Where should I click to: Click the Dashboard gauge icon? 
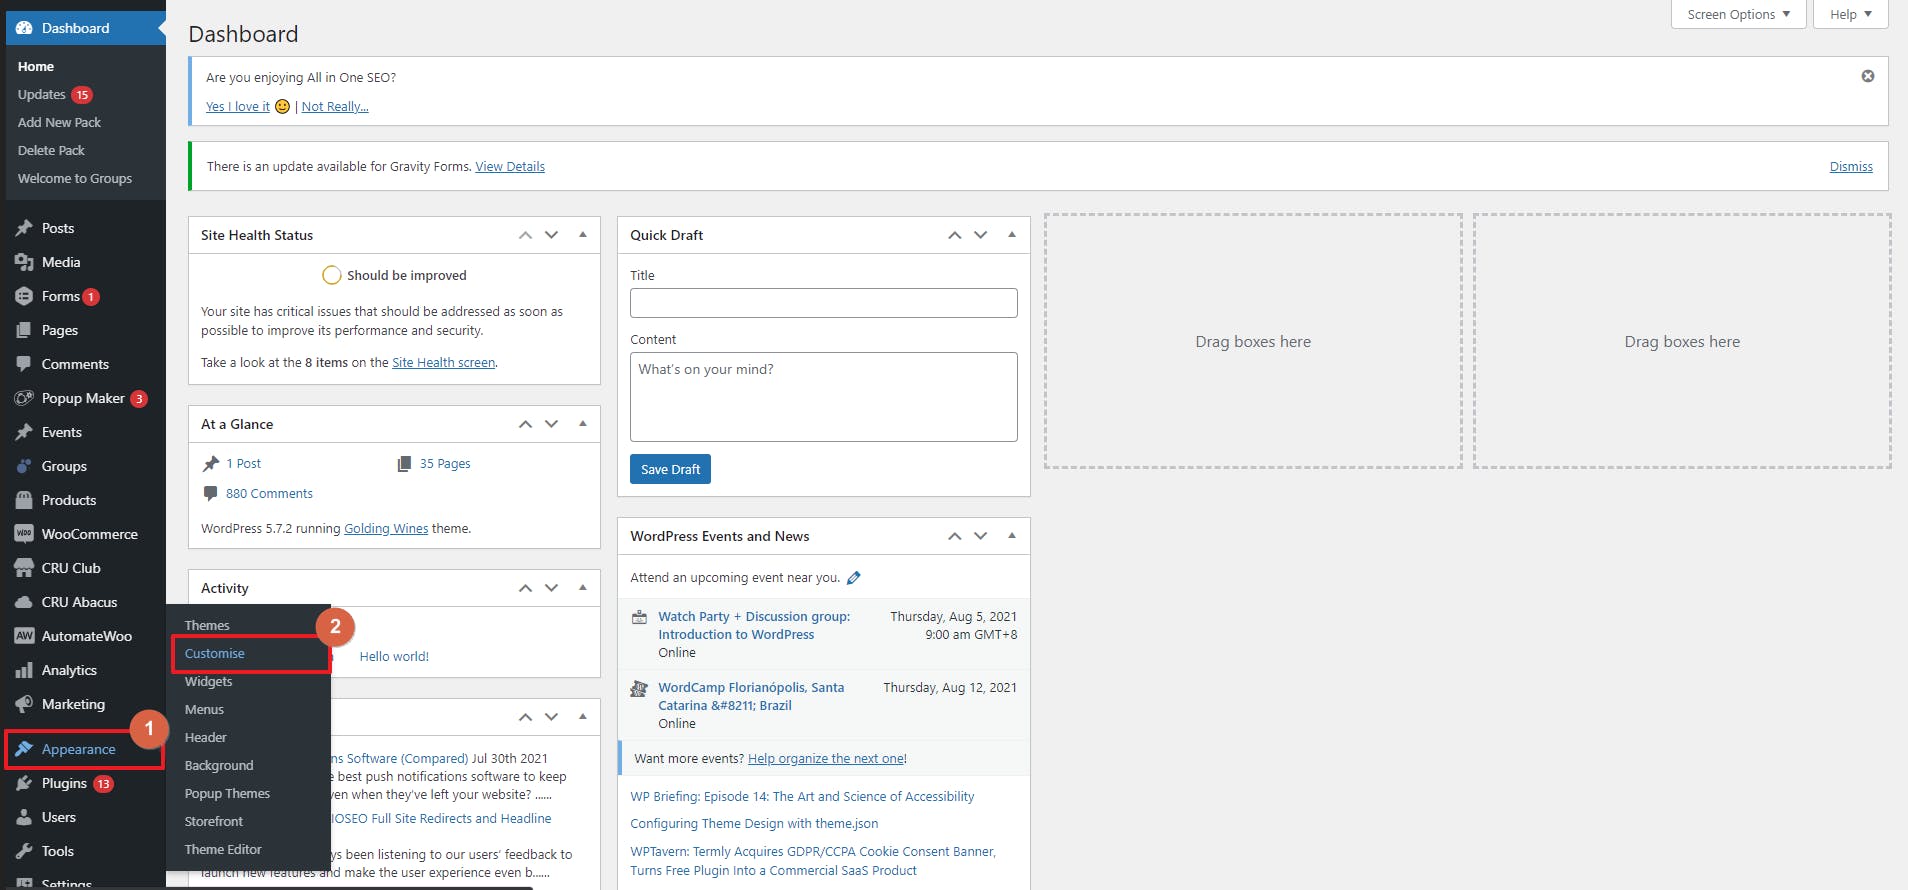pos(24,28)
